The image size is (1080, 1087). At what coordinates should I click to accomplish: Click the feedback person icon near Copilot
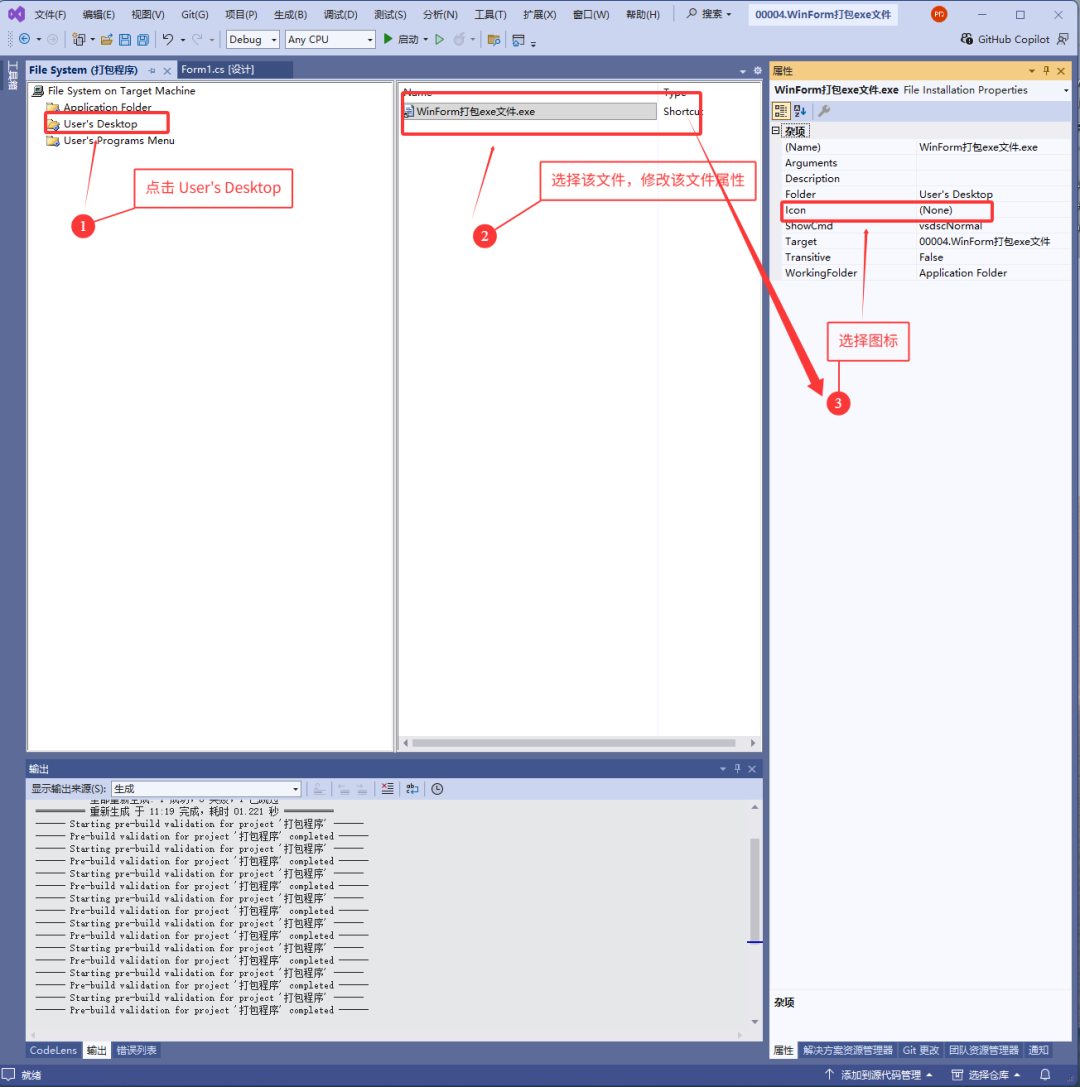click(x=1062, y=39)
